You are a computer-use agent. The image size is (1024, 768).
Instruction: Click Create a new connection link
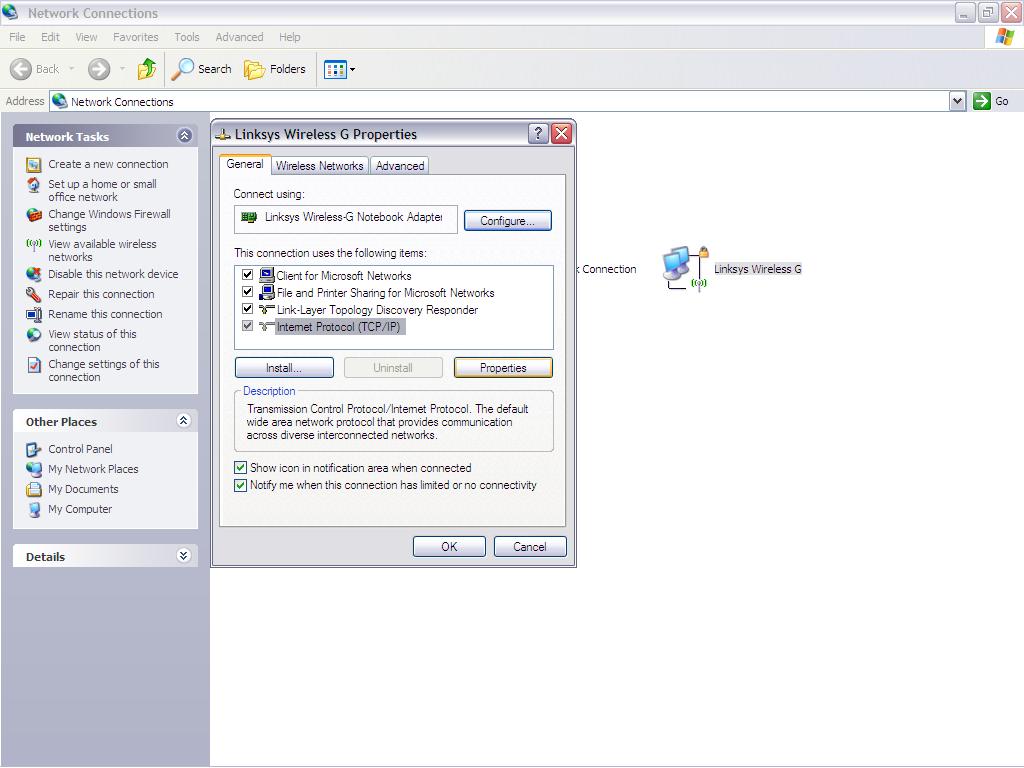pyautogui.click(x=108, y=165)
